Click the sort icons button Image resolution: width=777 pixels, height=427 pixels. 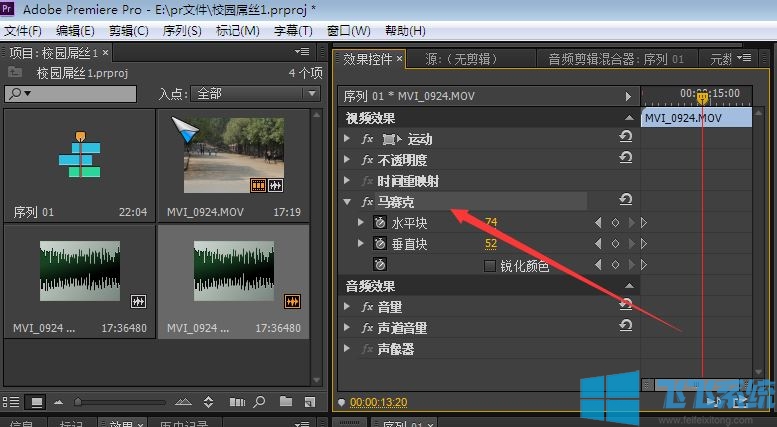208,402
